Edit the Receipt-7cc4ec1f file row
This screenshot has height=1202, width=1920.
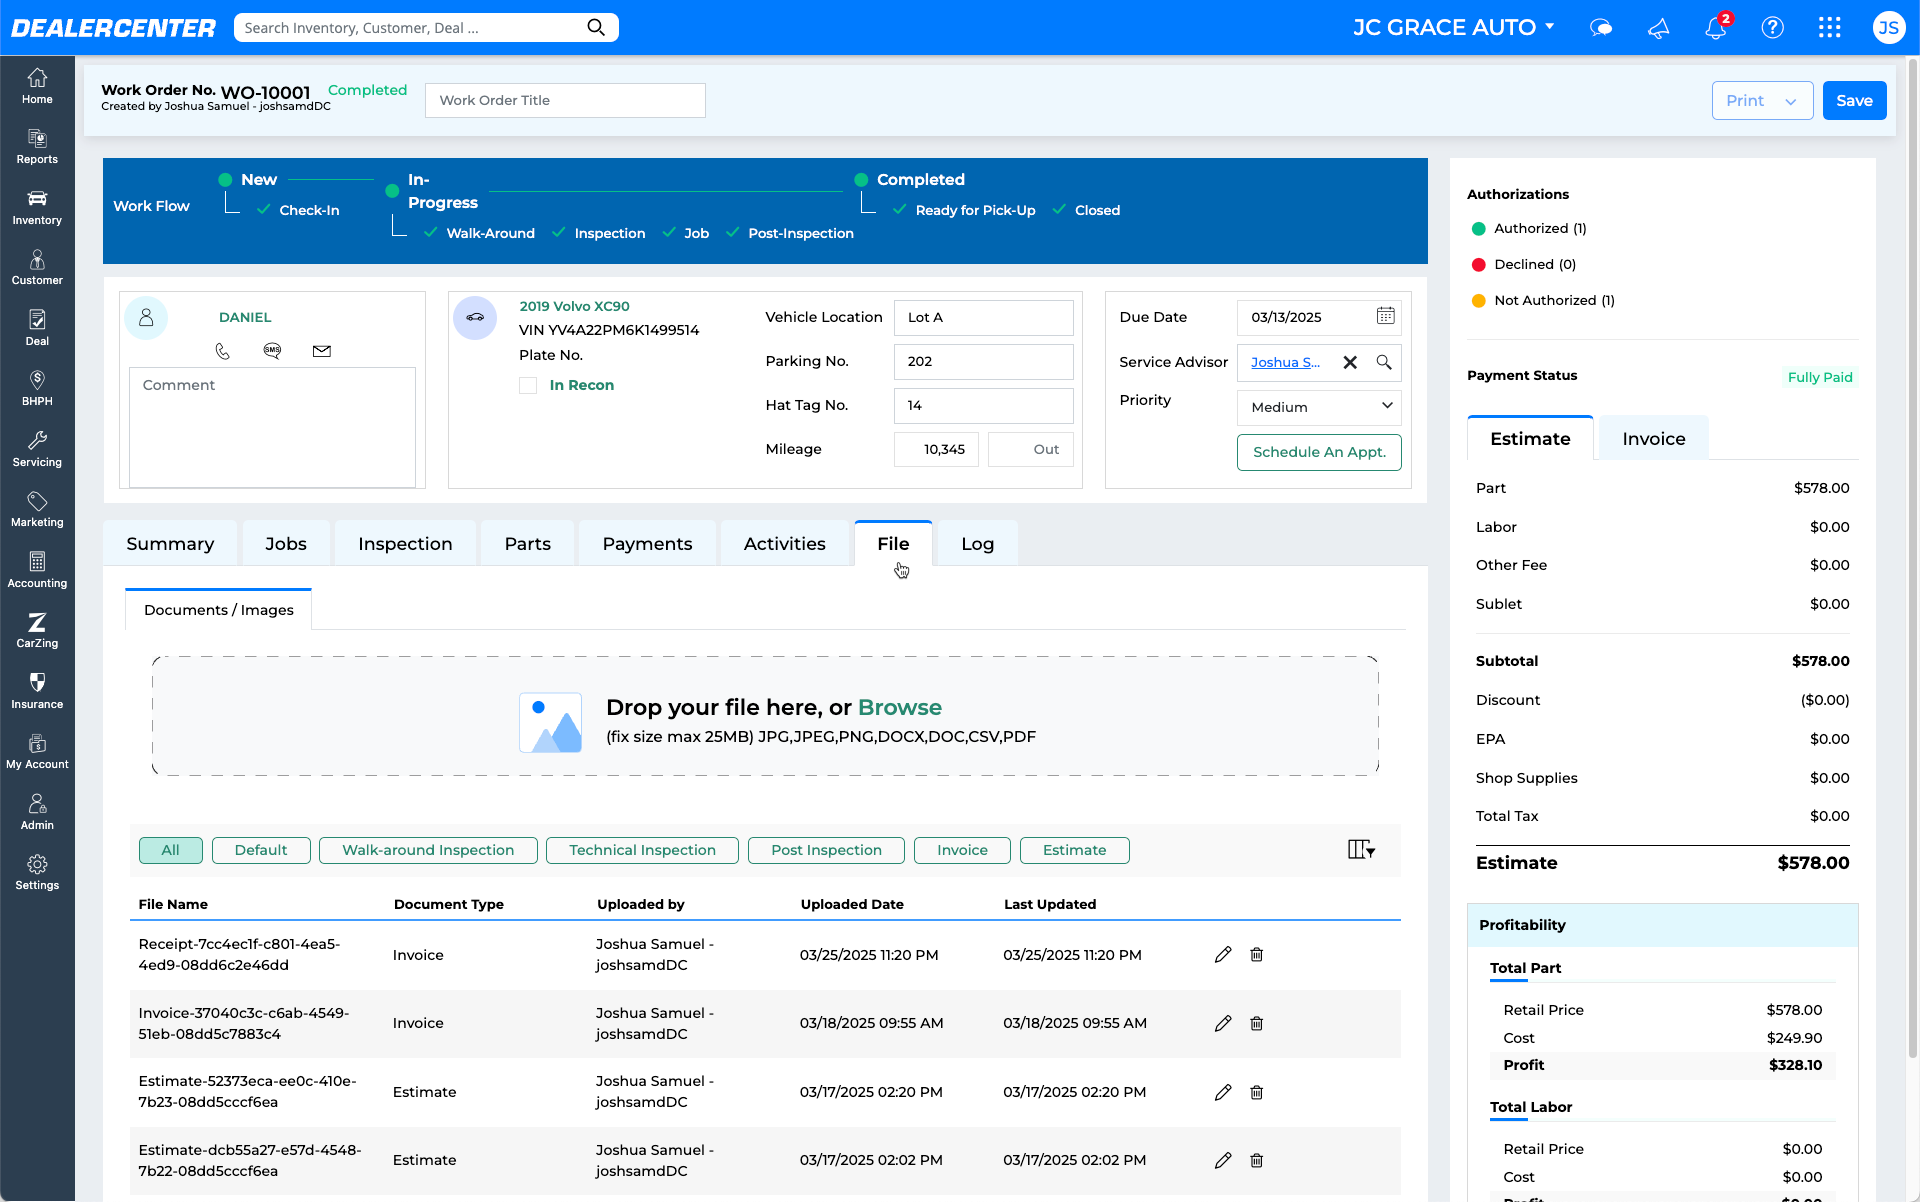click(1223, 955)
